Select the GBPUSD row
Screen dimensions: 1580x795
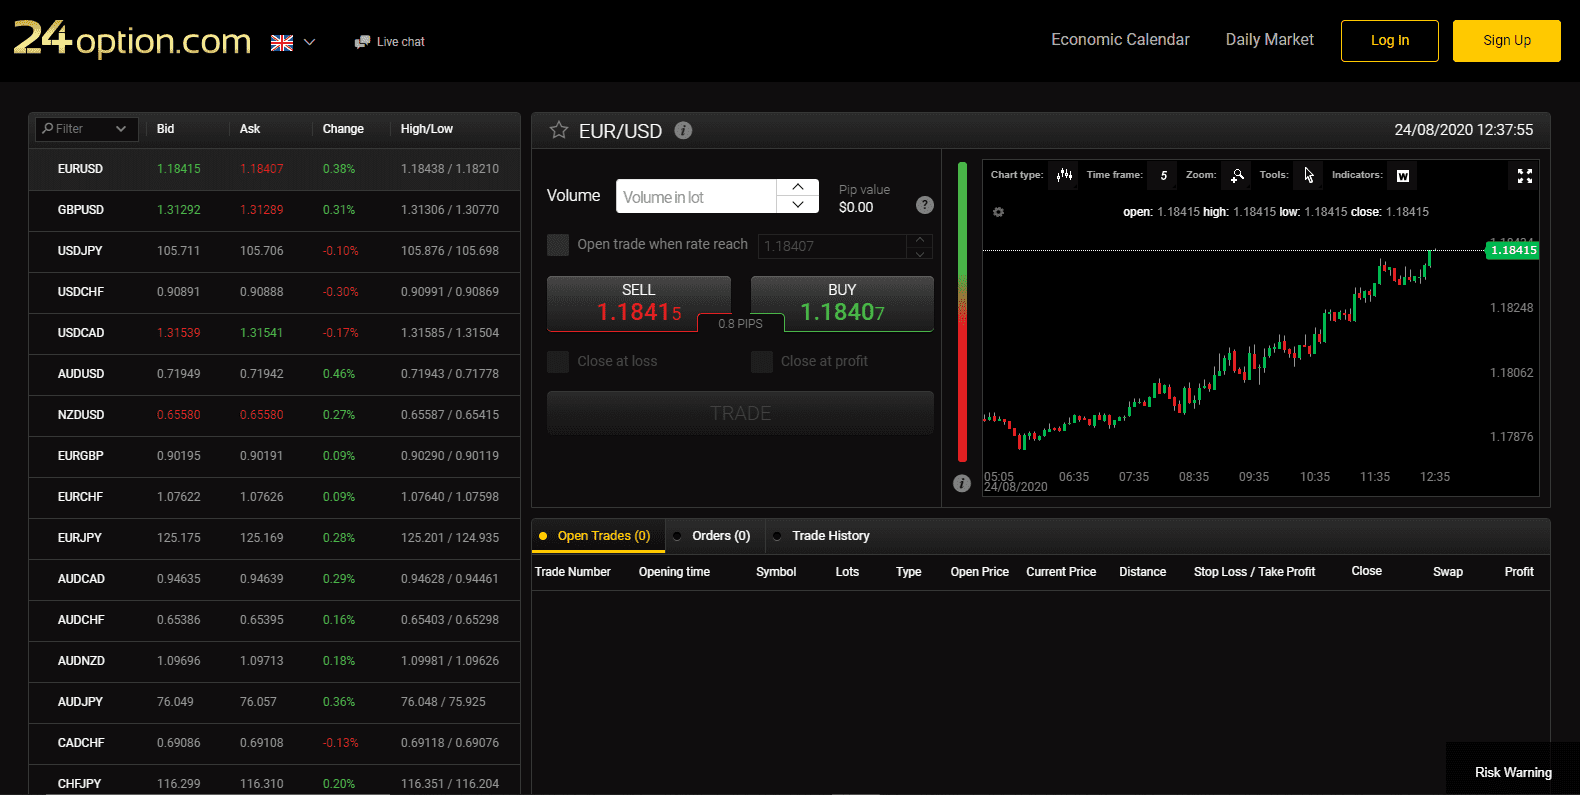point(275,210)
